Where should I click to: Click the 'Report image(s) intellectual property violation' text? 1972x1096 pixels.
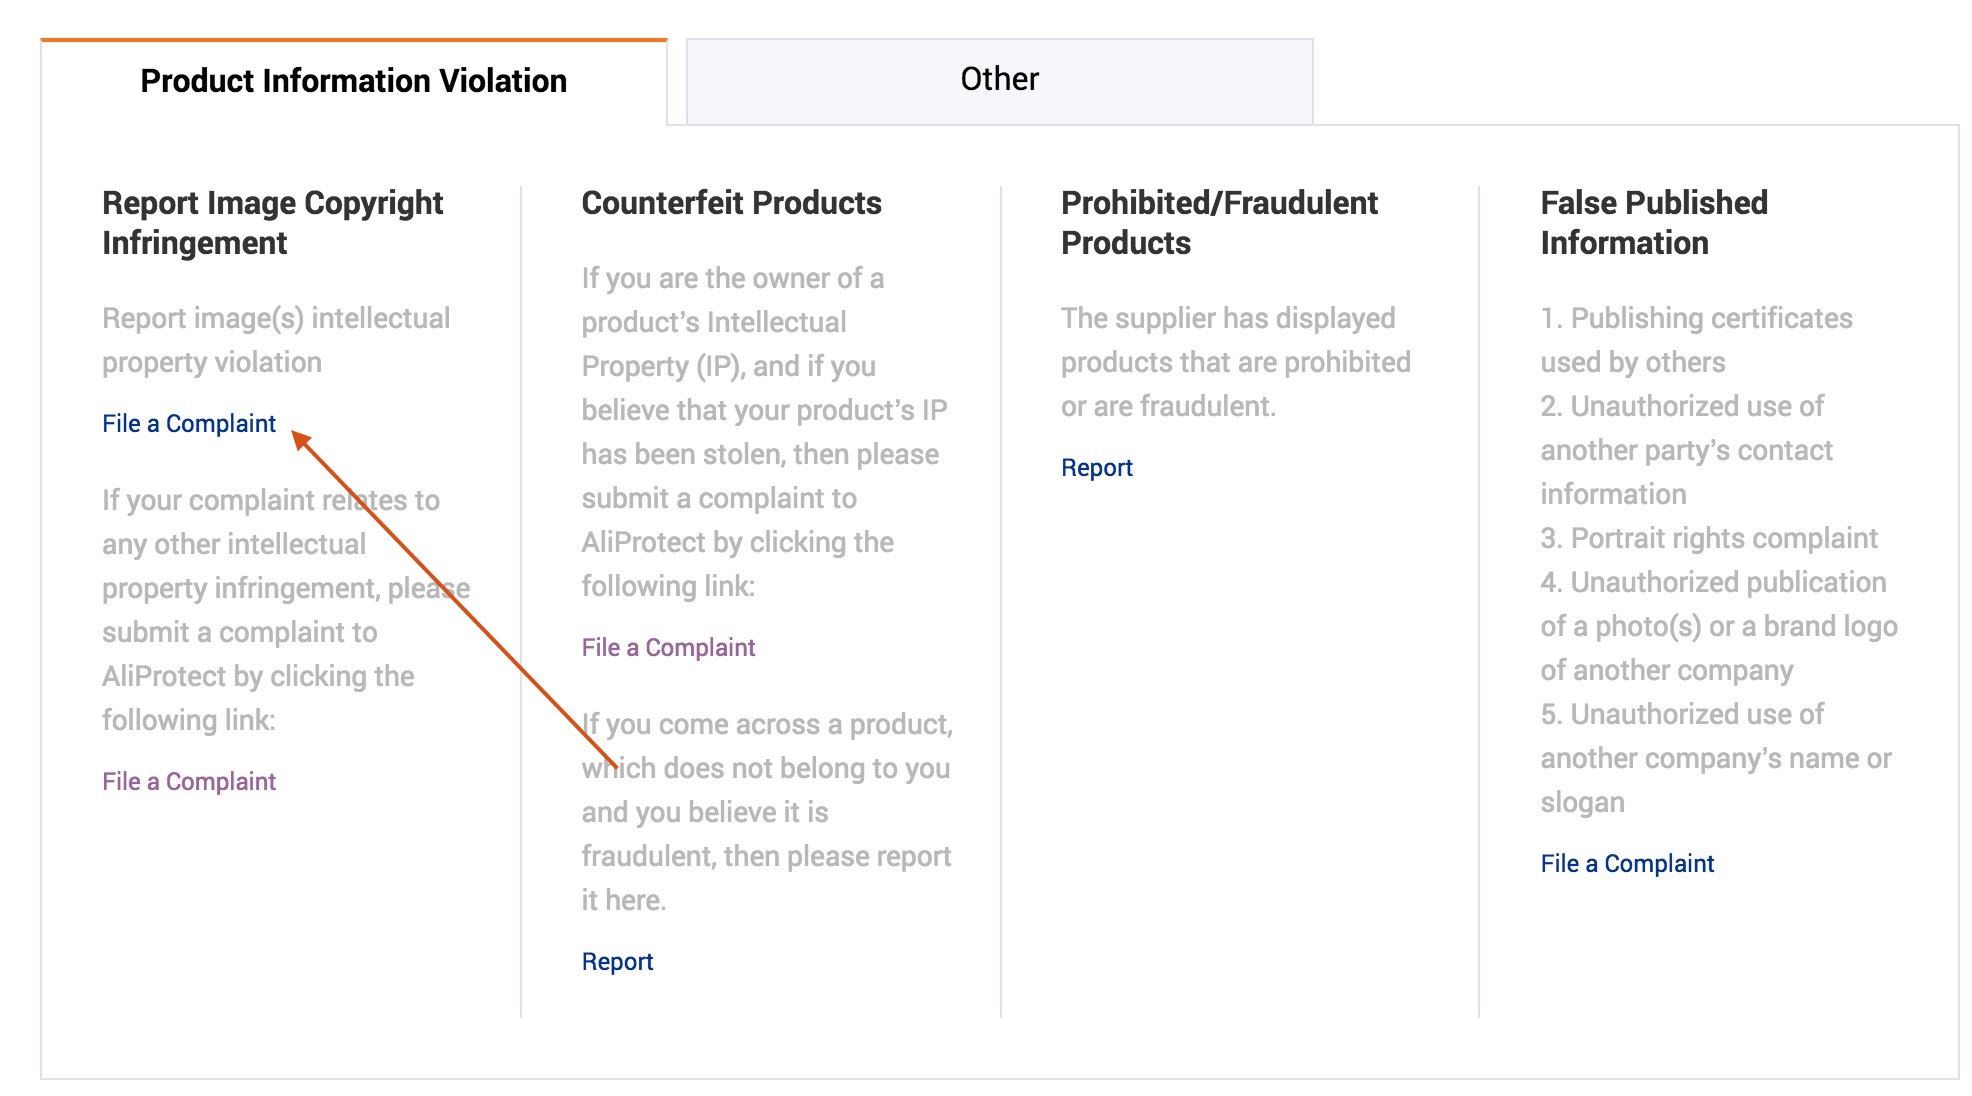coord(276,340)
